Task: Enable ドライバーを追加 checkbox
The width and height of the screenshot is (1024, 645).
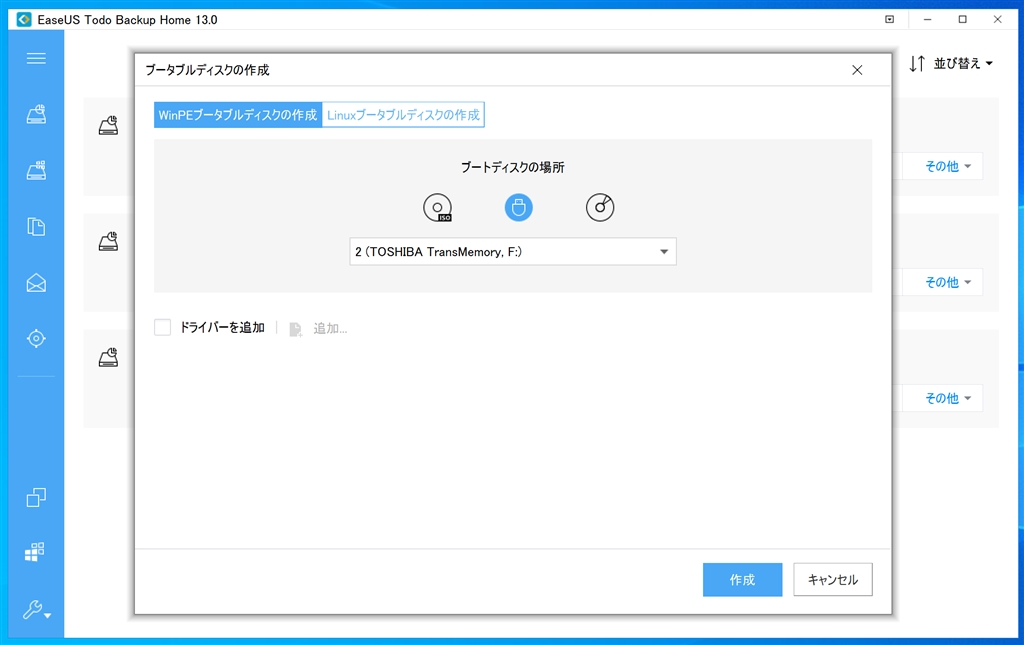Action: [x=162, y=327]
